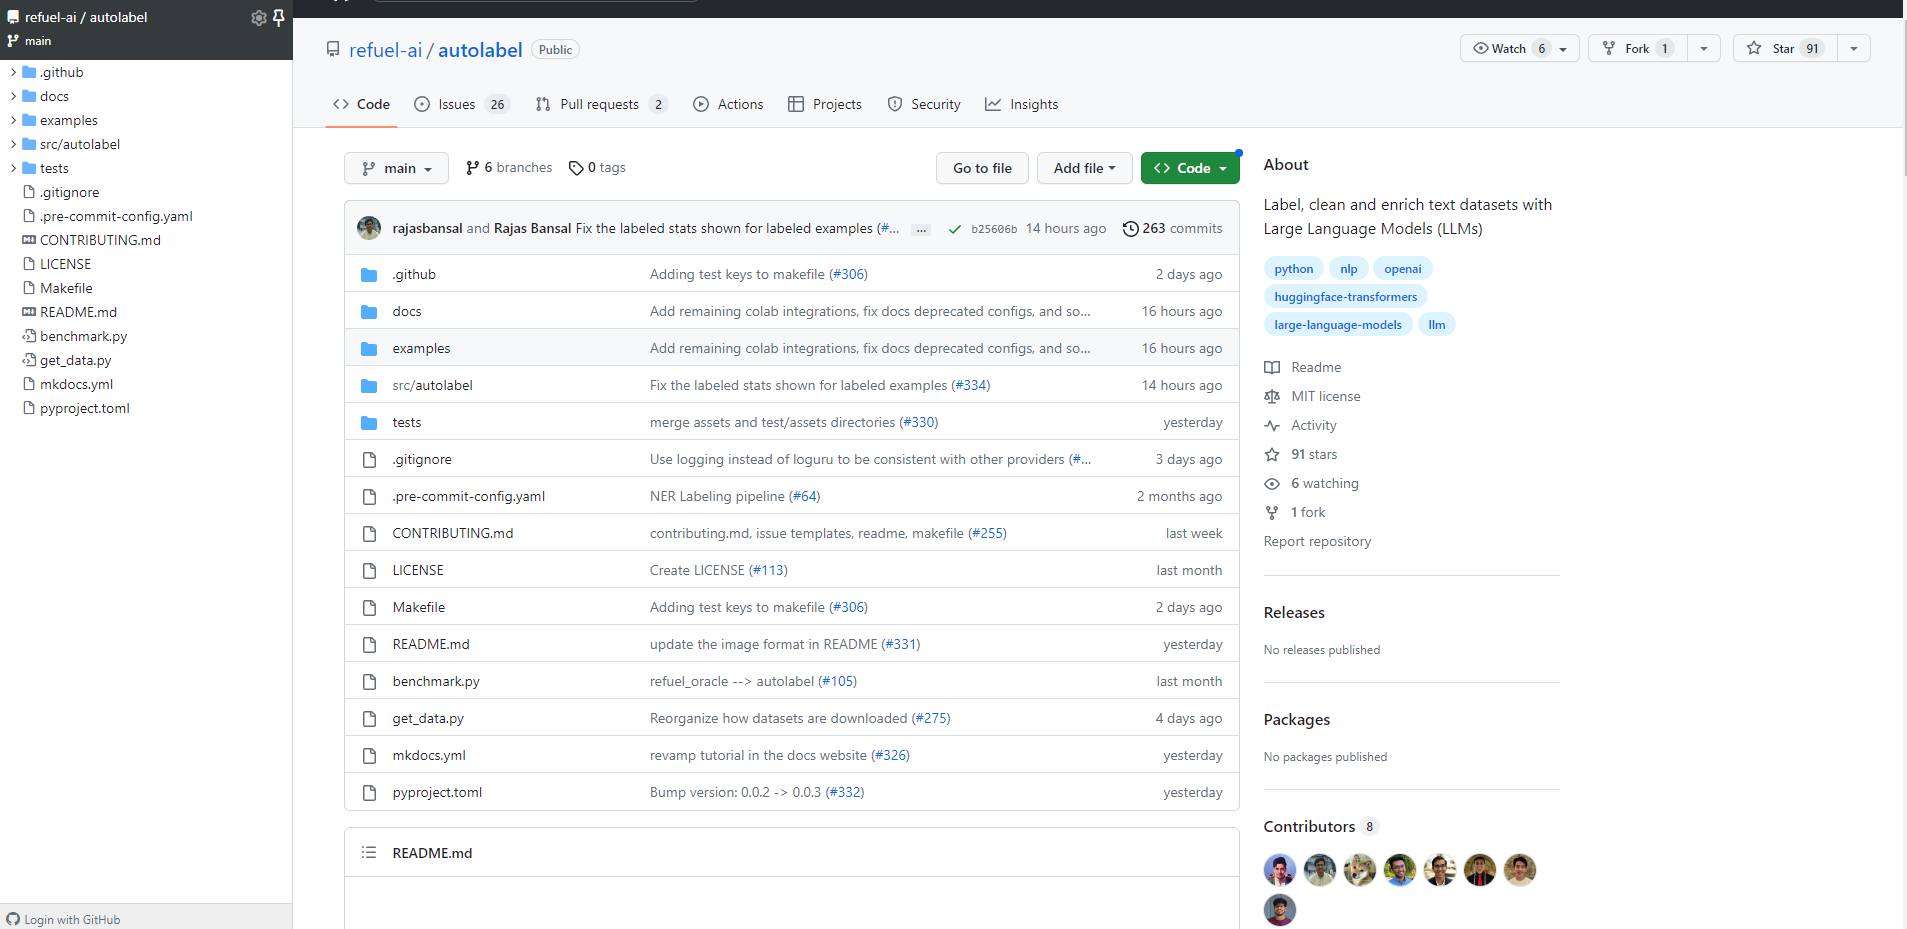Click the commit history clock icon
The height and width of the screenshot is (929, 1907).
[1130, 229]
